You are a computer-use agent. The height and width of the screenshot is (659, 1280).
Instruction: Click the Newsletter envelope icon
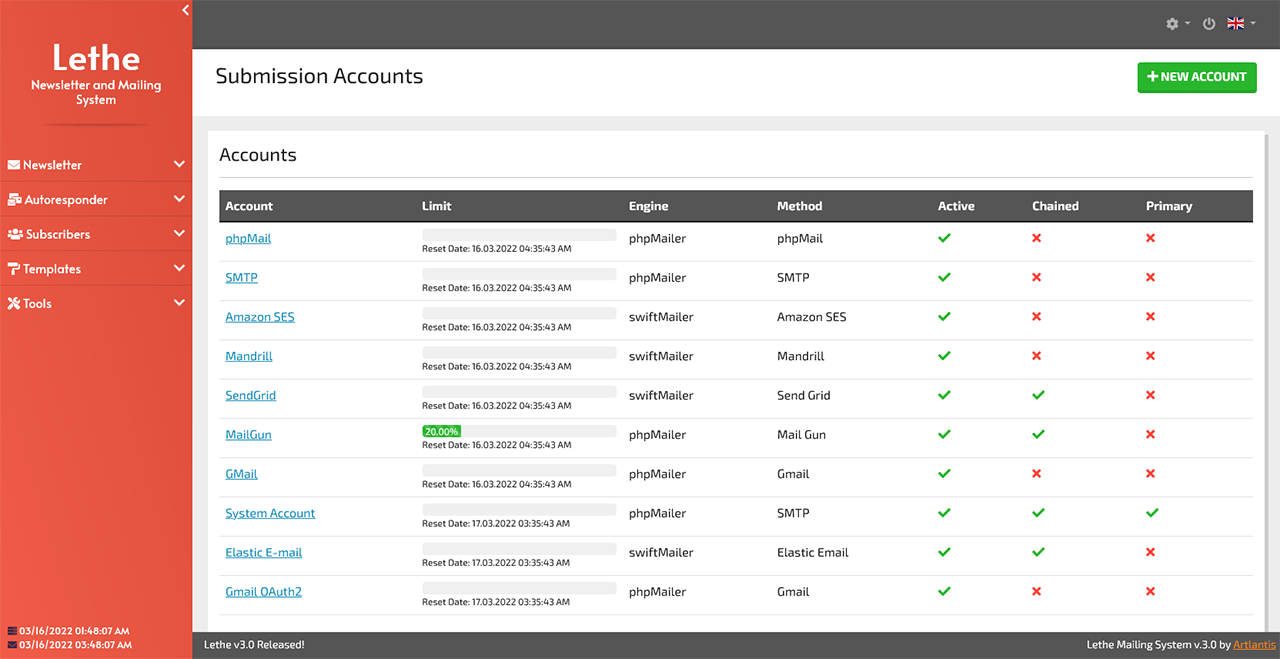(14, 165)
